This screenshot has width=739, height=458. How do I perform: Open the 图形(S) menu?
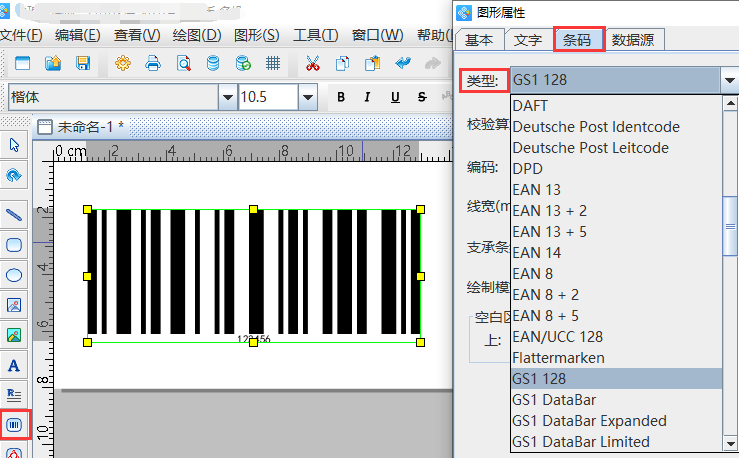click(x=256, y=35)
